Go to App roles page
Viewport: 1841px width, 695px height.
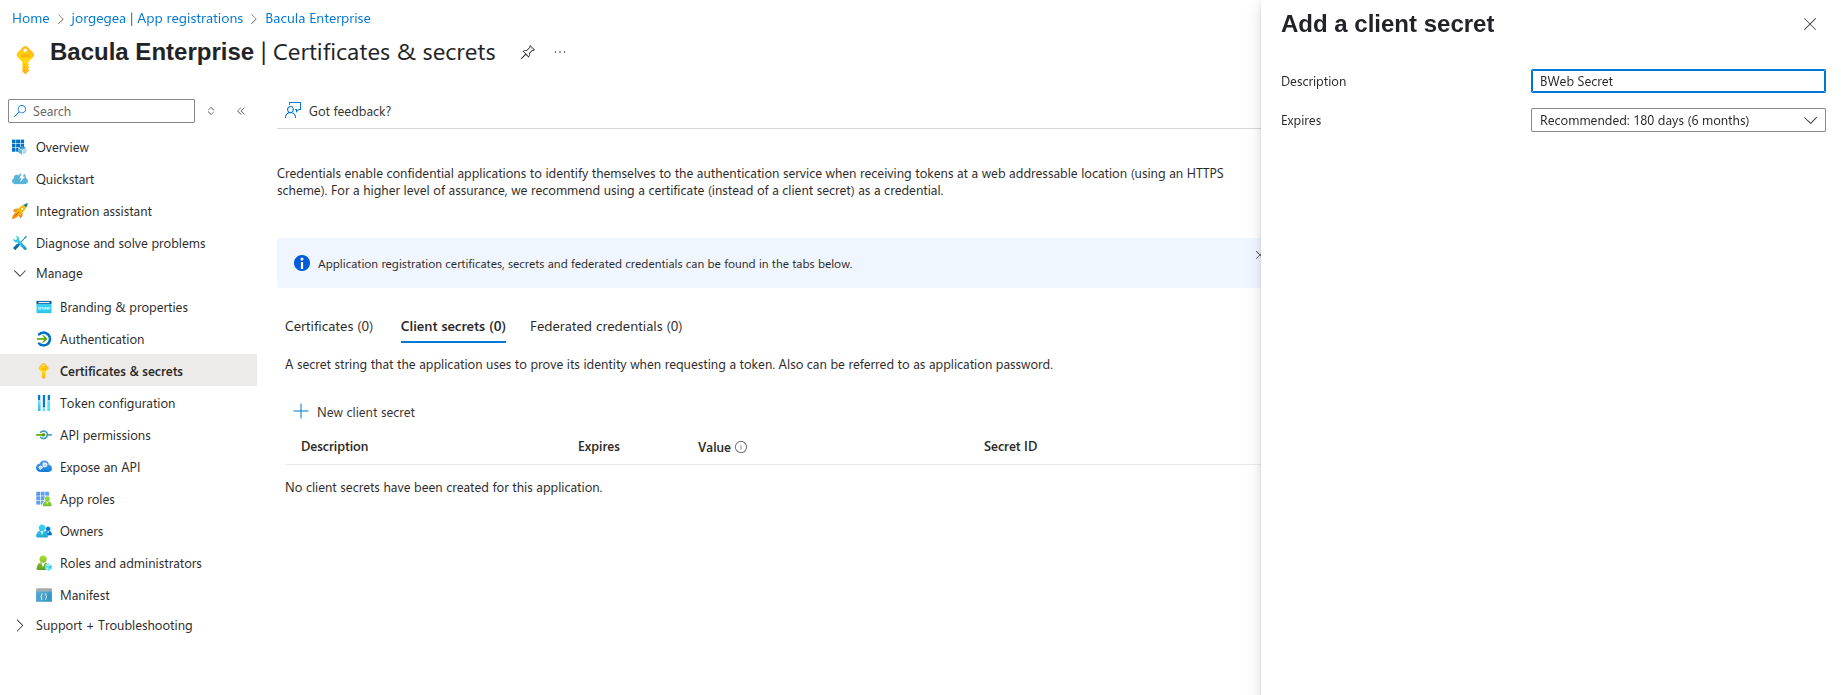pyautogui.click(x=87, y=499)
